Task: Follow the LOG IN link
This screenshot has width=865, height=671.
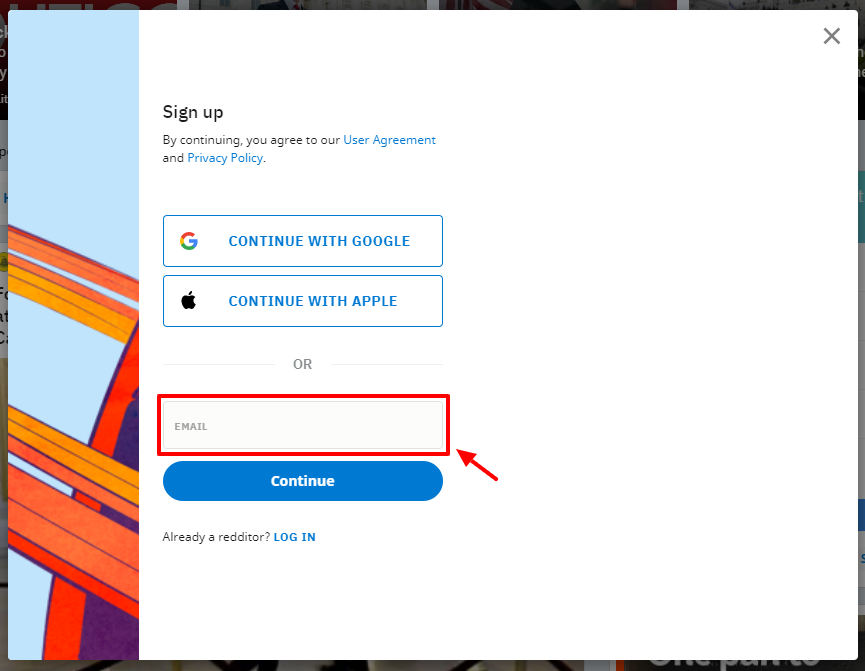Action: pos(295,537)
